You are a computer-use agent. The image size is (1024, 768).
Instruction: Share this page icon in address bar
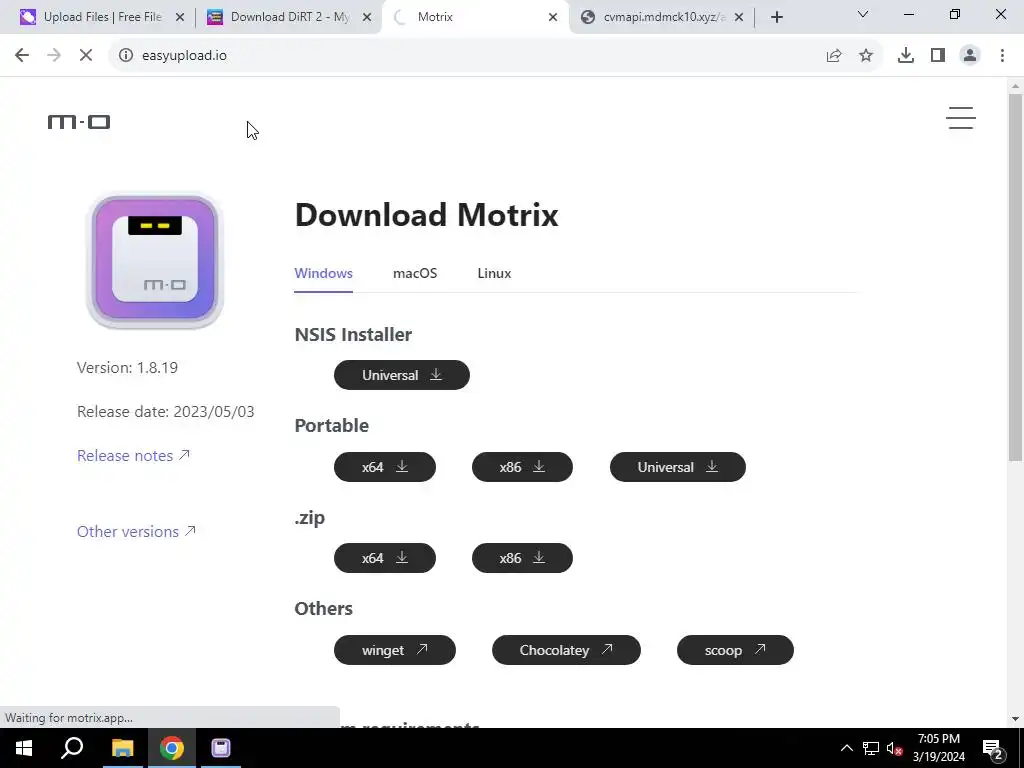pos(834,55)
